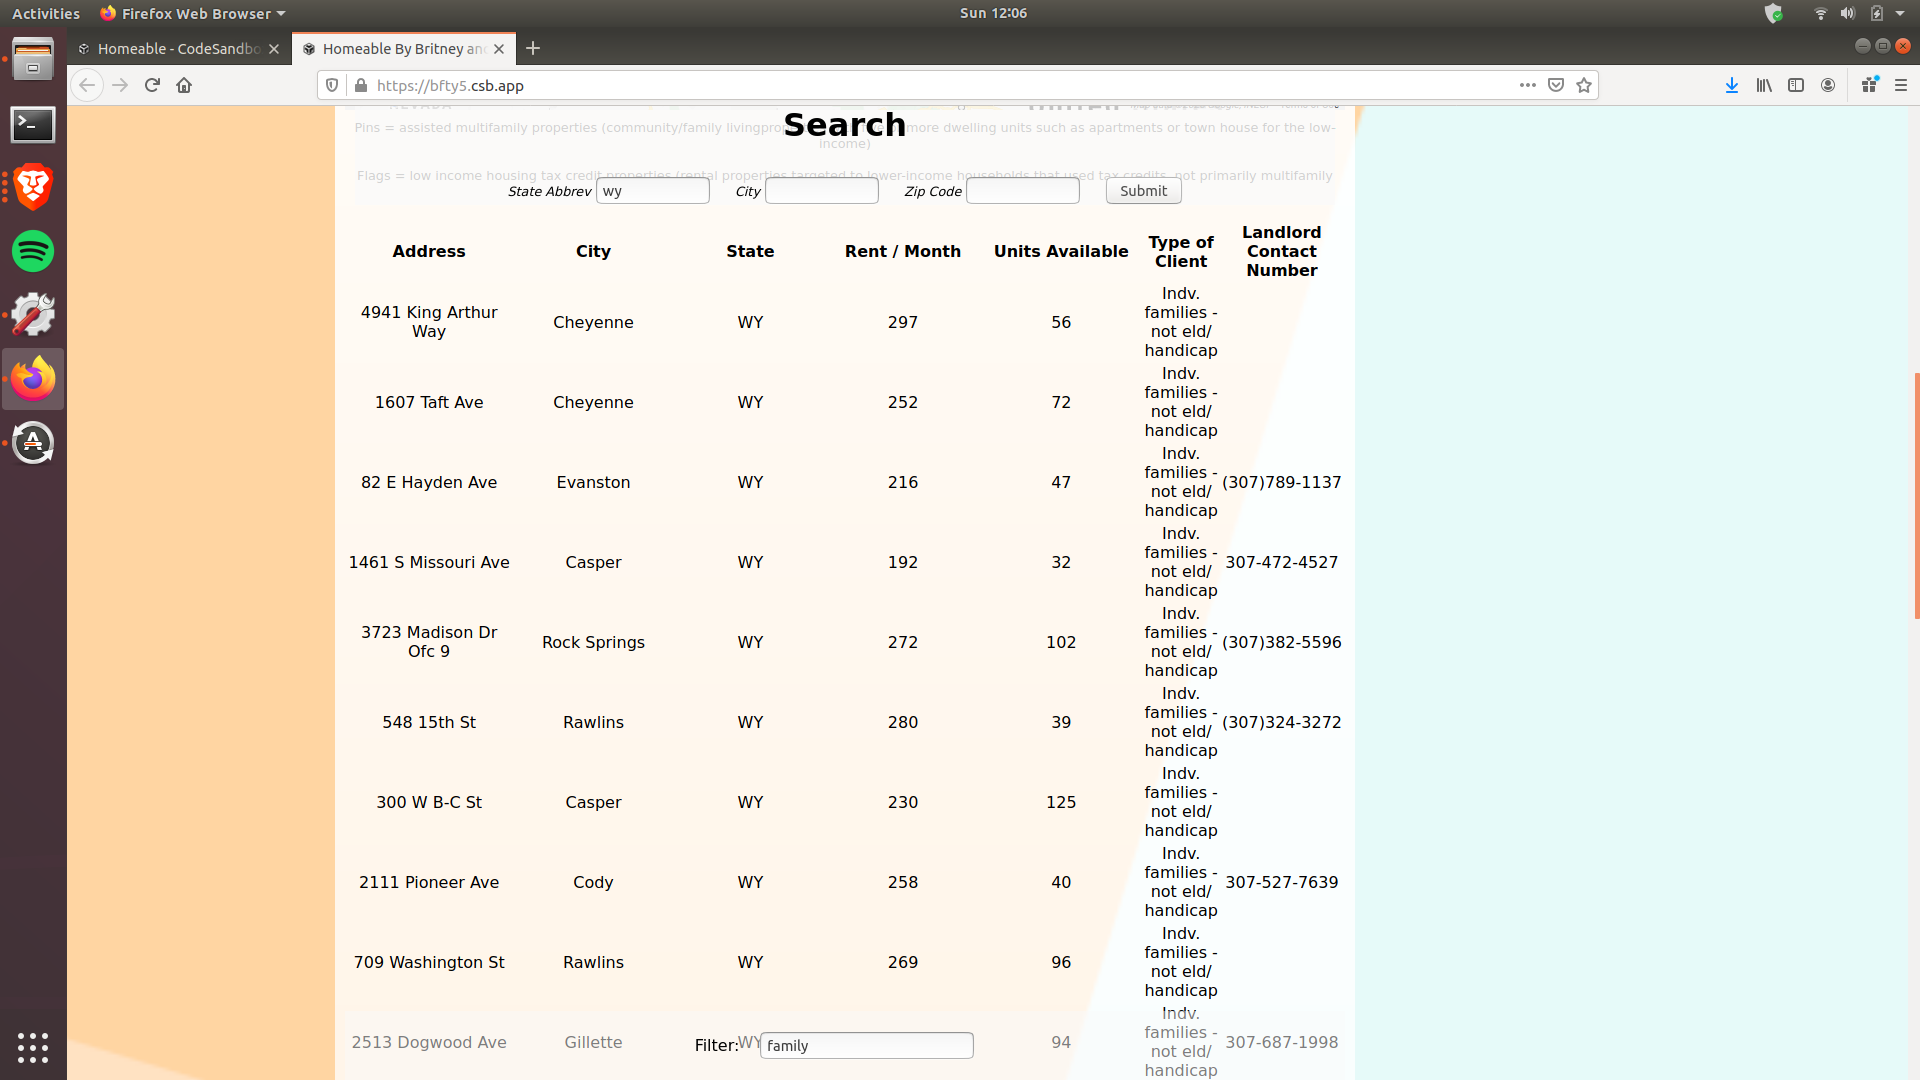Screen dimensions: 1920x1080
Task: Open the Firefox hamburger menu
Action: pos(1901,85)
